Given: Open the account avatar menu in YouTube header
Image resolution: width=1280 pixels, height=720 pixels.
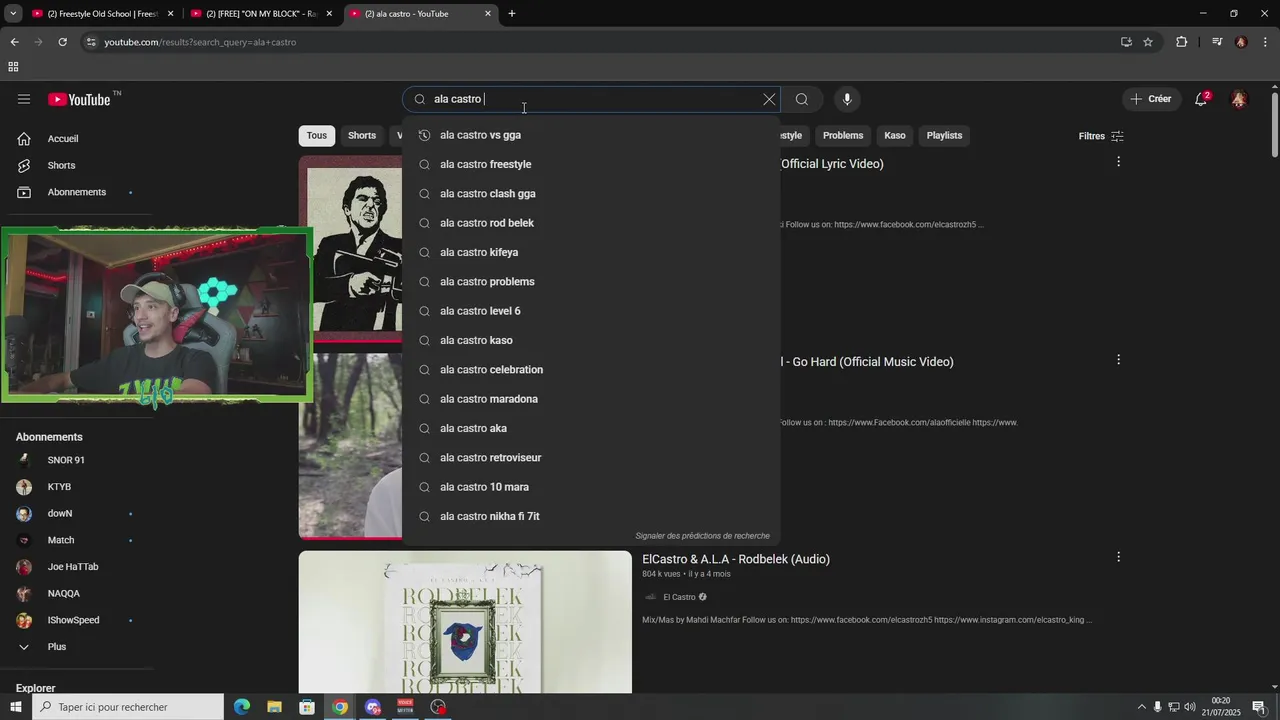Looking at the screenshot, I should pyautogui.click(x=1239, y=99).
